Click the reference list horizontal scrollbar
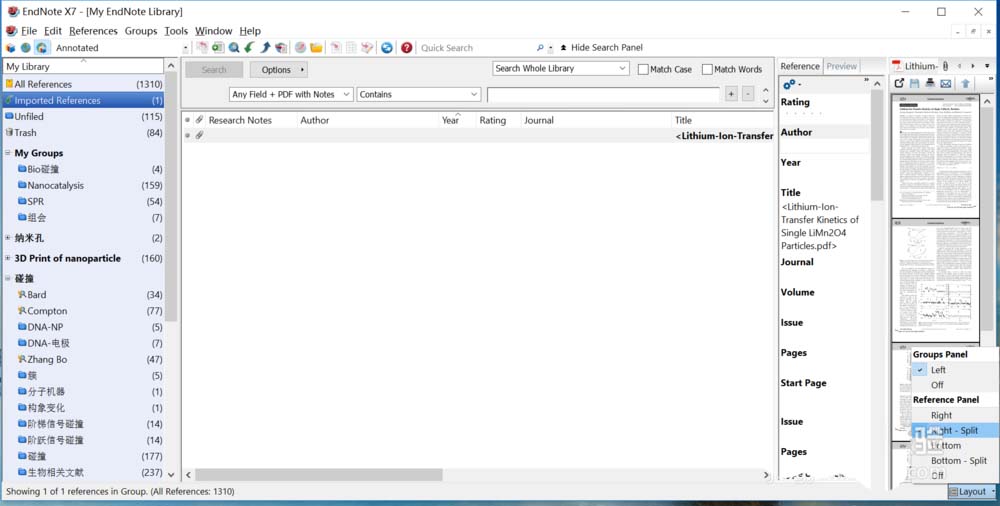 click(319, 475)
